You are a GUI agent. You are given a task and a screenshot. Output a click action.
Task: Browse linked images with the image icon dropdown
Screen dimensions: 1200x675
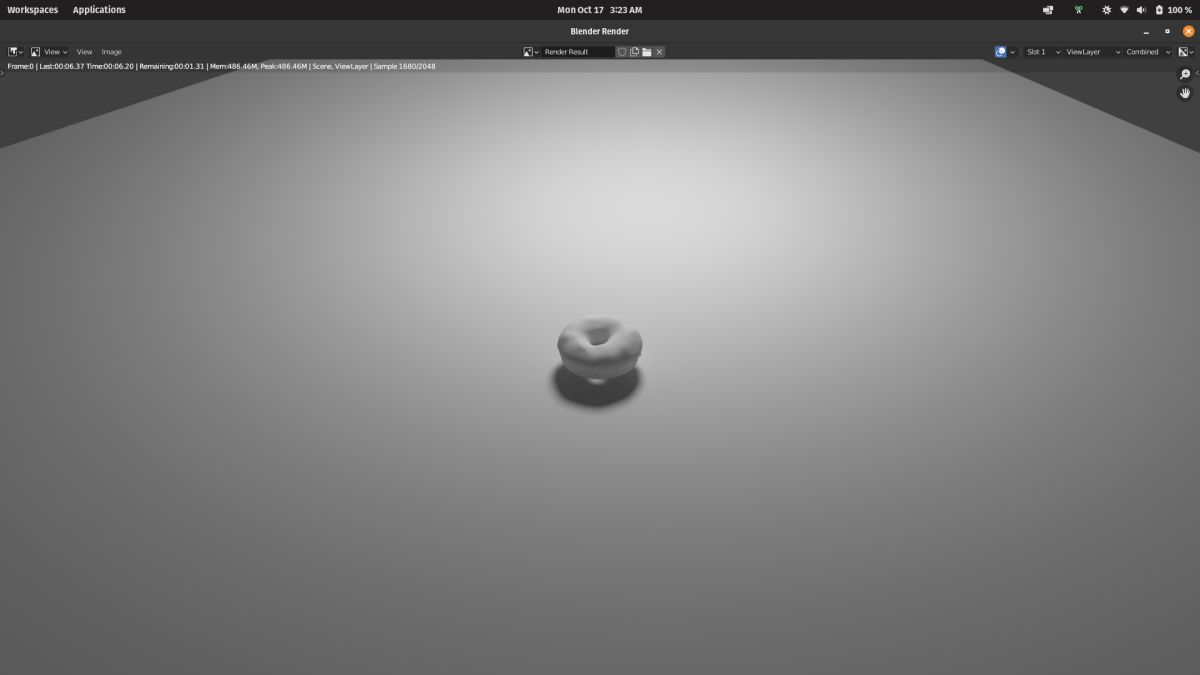531,52
